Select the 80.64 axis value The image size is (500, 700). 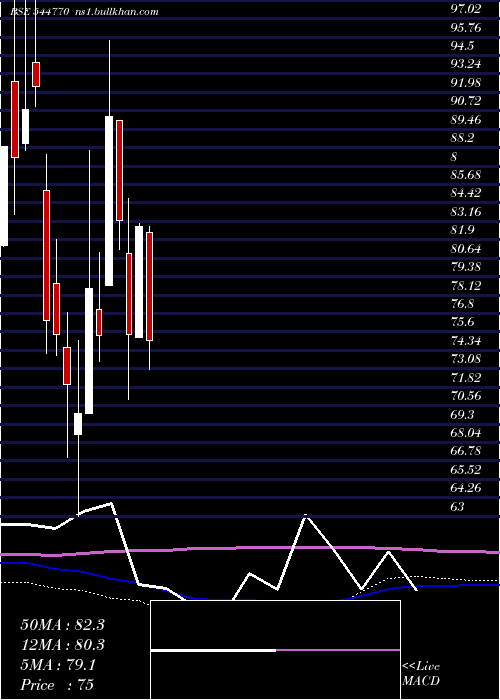[x=466, y=248]
